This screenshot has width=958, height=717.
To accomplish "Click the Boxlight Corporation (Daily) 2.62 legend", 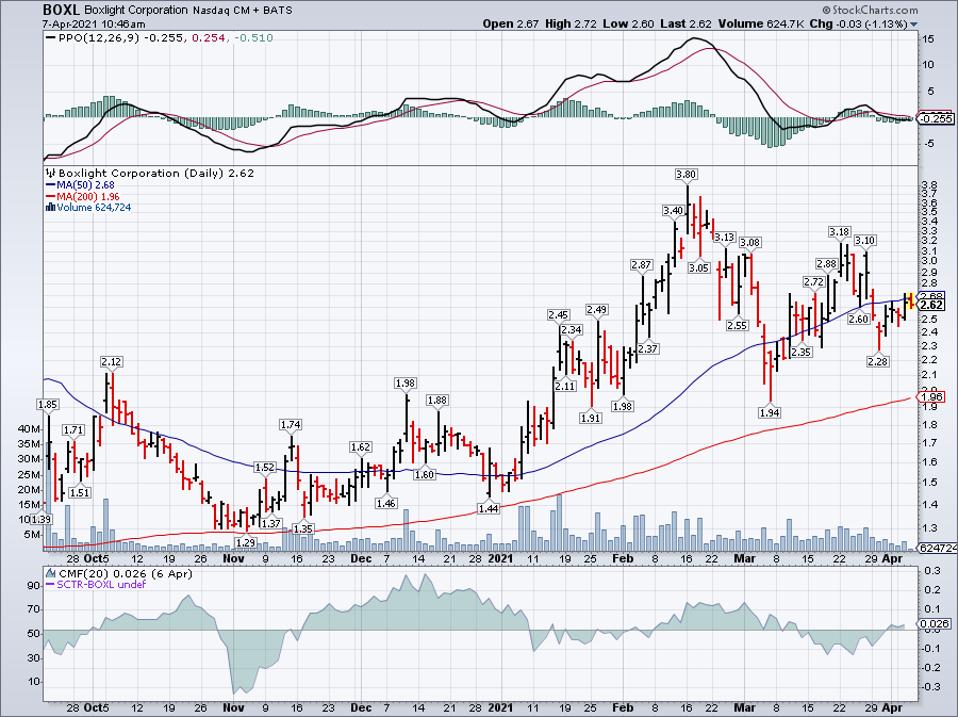I will pos(156,173).
